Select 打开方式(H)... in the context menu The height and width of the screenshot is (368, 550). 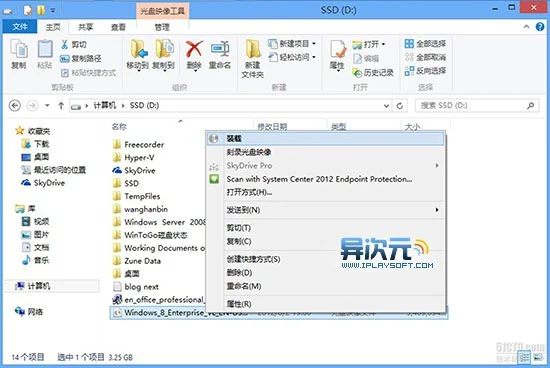(x=325, y=192)
